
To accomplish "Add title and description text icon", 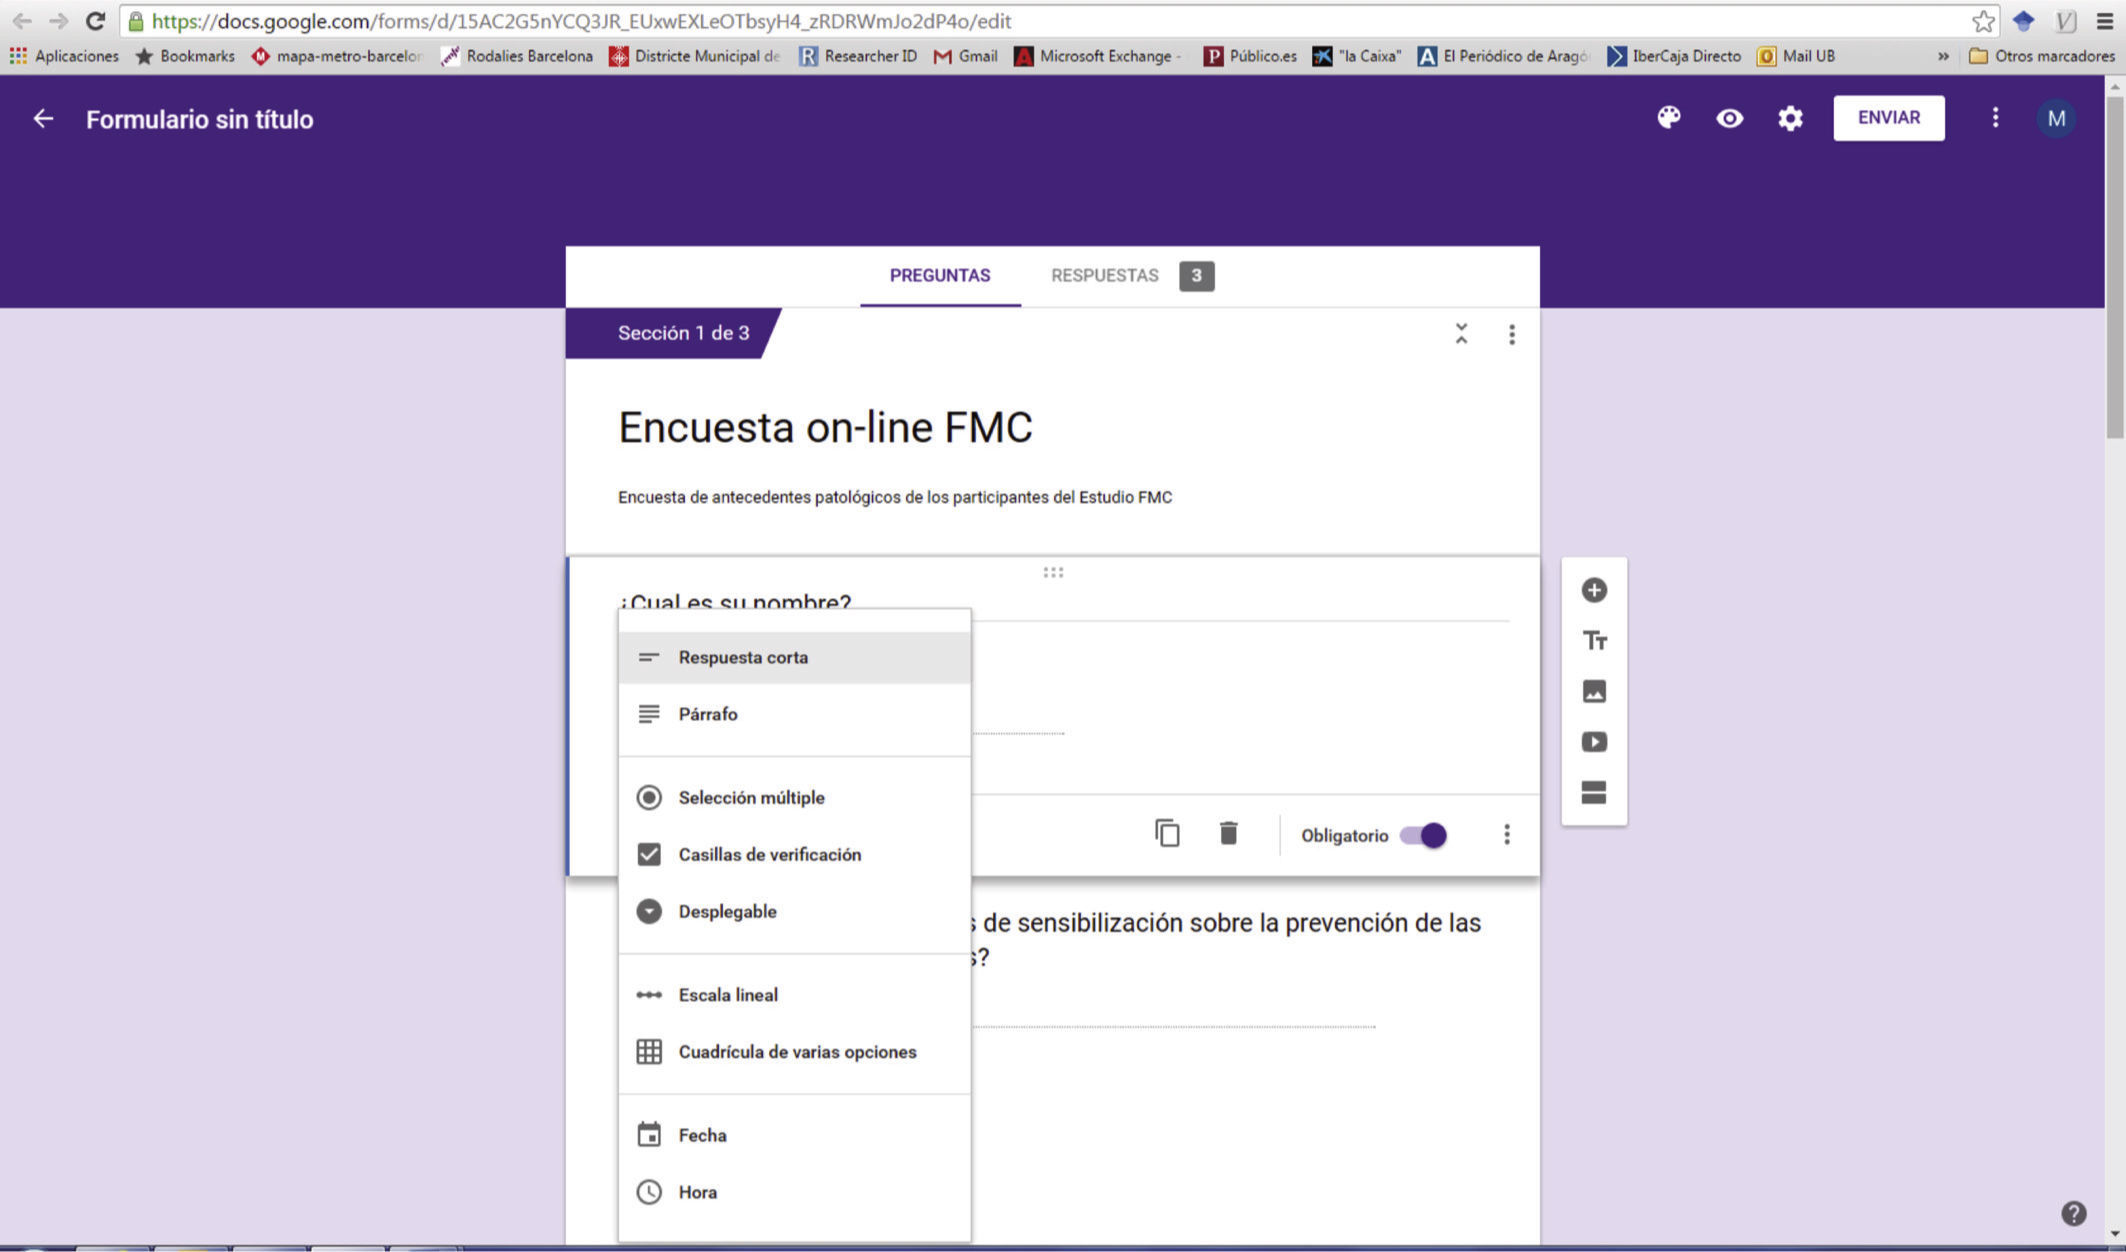I will 1594,640.
